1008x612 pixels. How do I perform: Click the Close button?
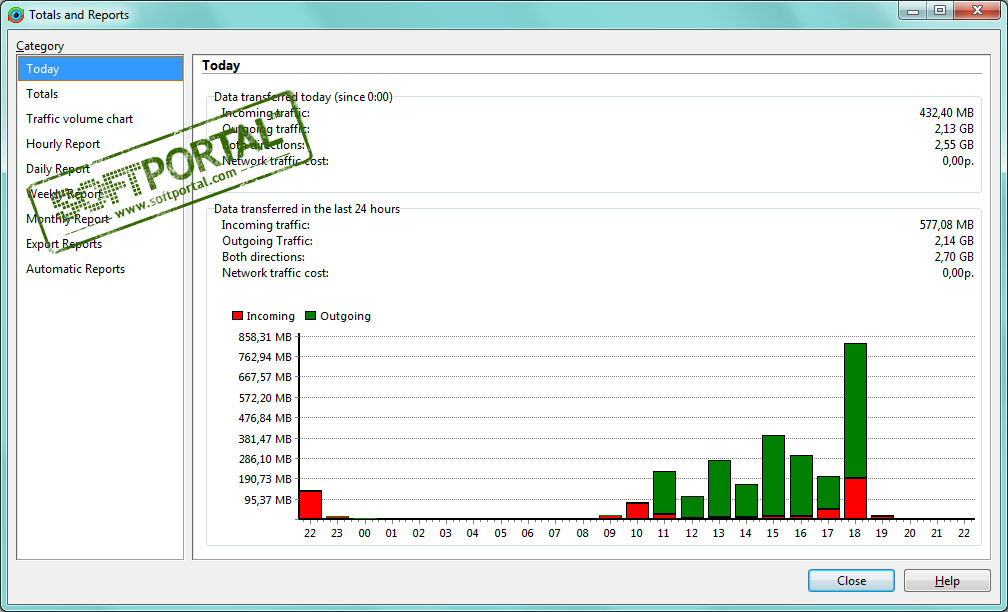coord(851,580)
